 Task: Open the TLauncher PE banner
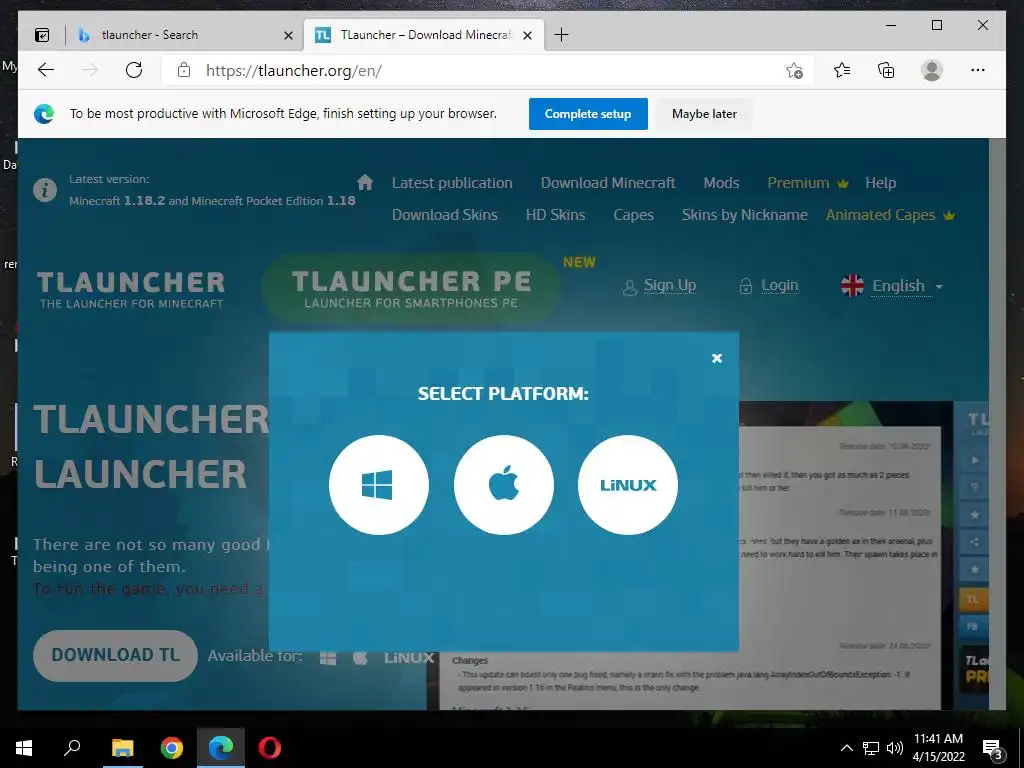pos(411,289)
